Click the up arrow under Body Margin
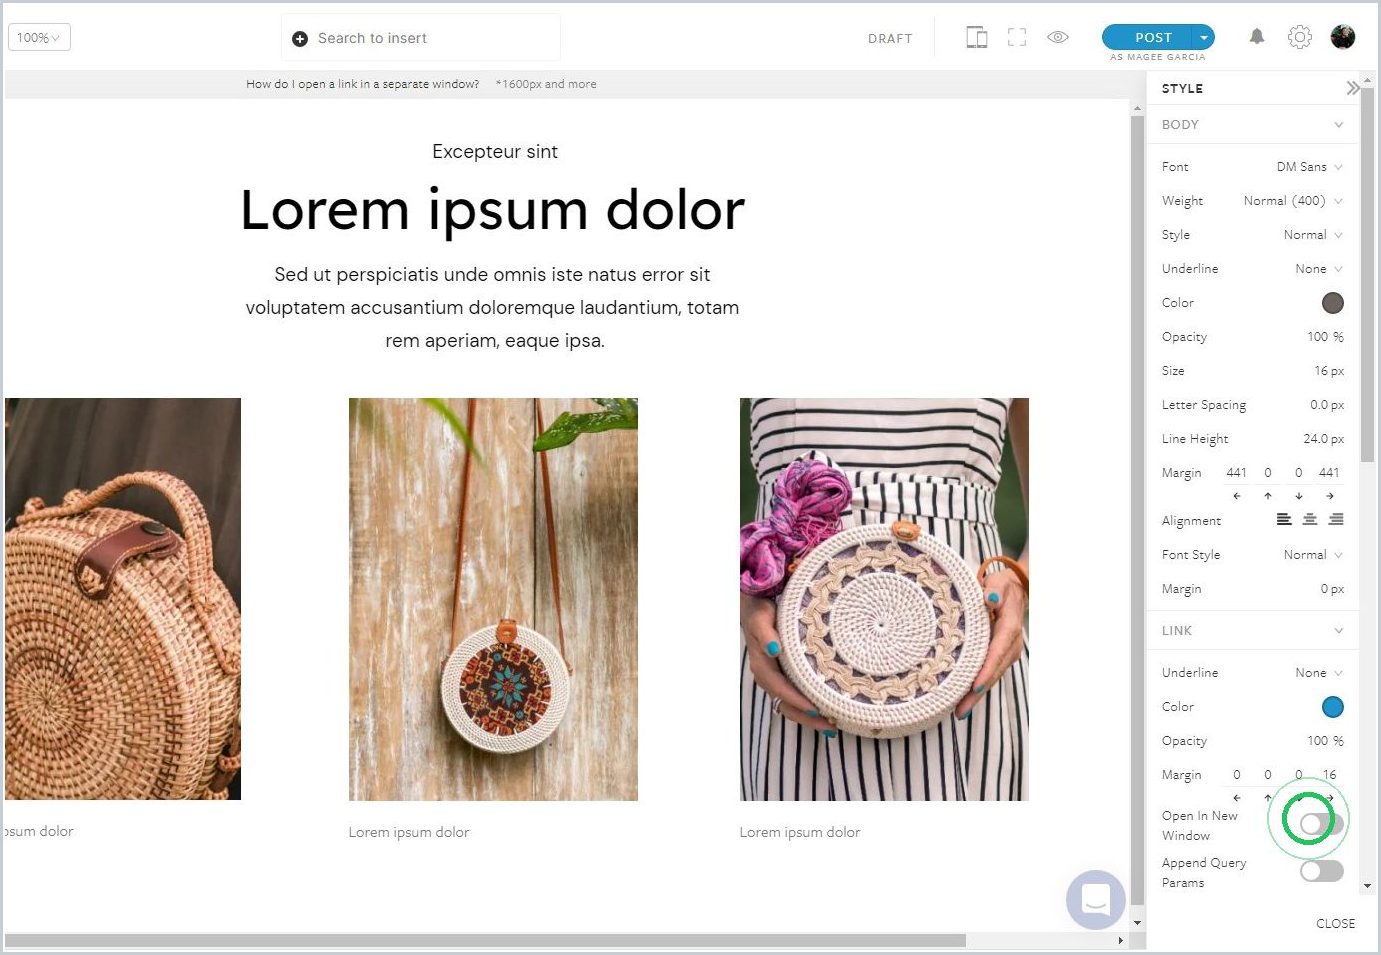The width and height of the screenshot is (1381, 955). pyautogui.click(x=1268, y=496)
